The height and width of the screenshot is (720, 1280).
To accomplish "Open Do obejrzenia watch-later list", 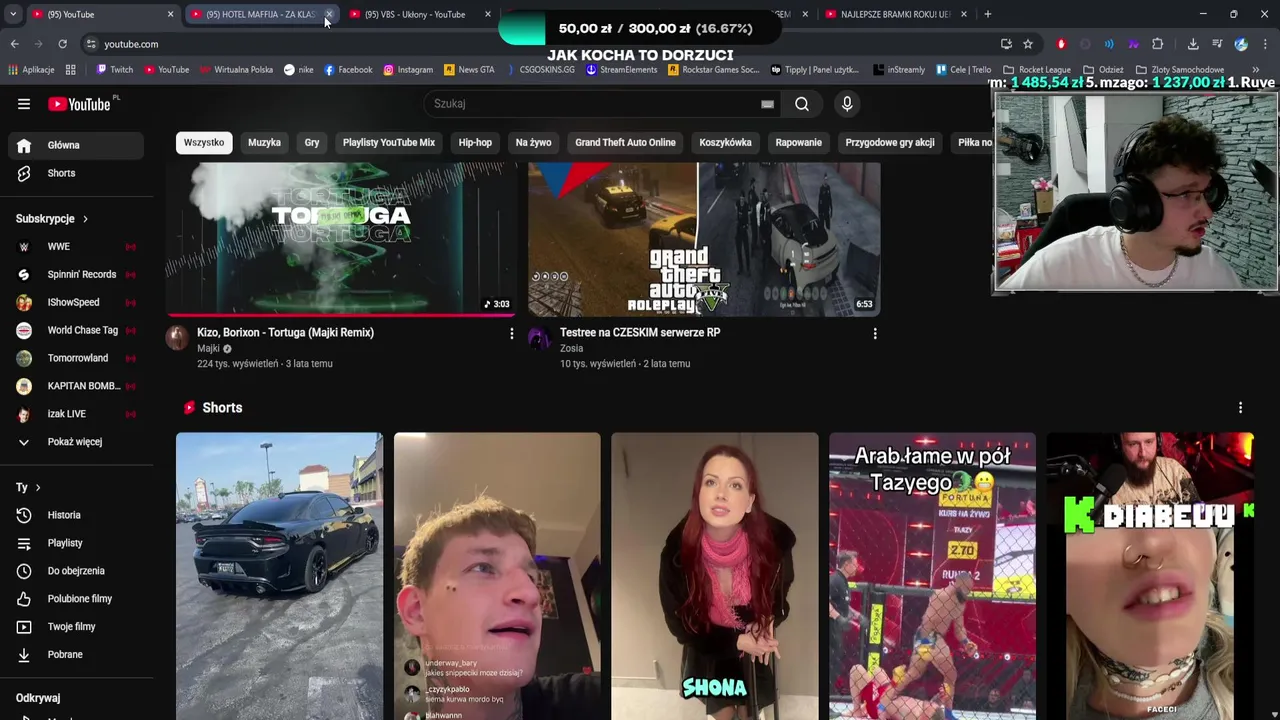I will point(76,571).
